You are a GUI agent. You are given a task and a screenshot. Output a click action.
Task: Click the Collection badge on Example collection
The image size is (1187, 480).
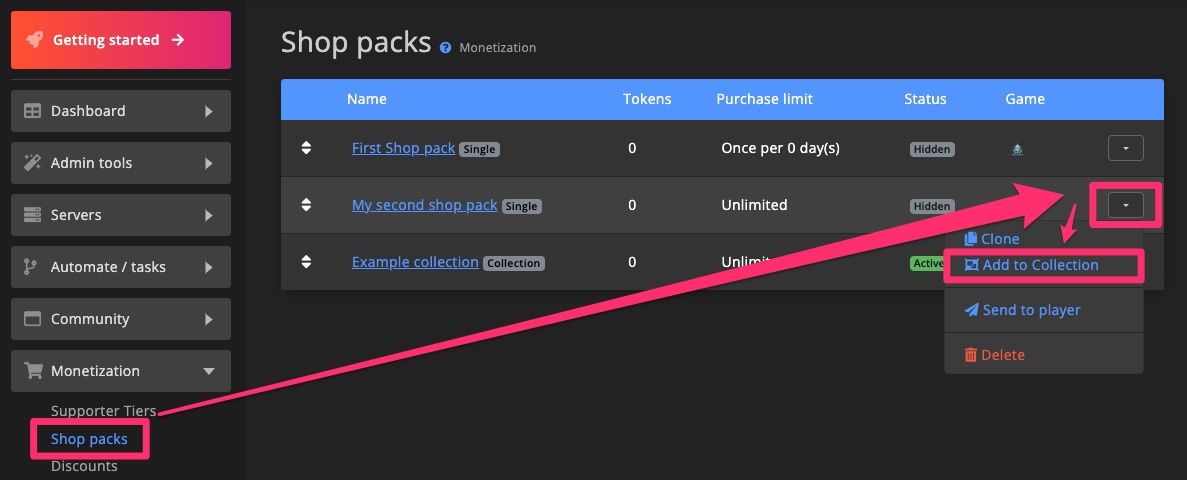513,263
